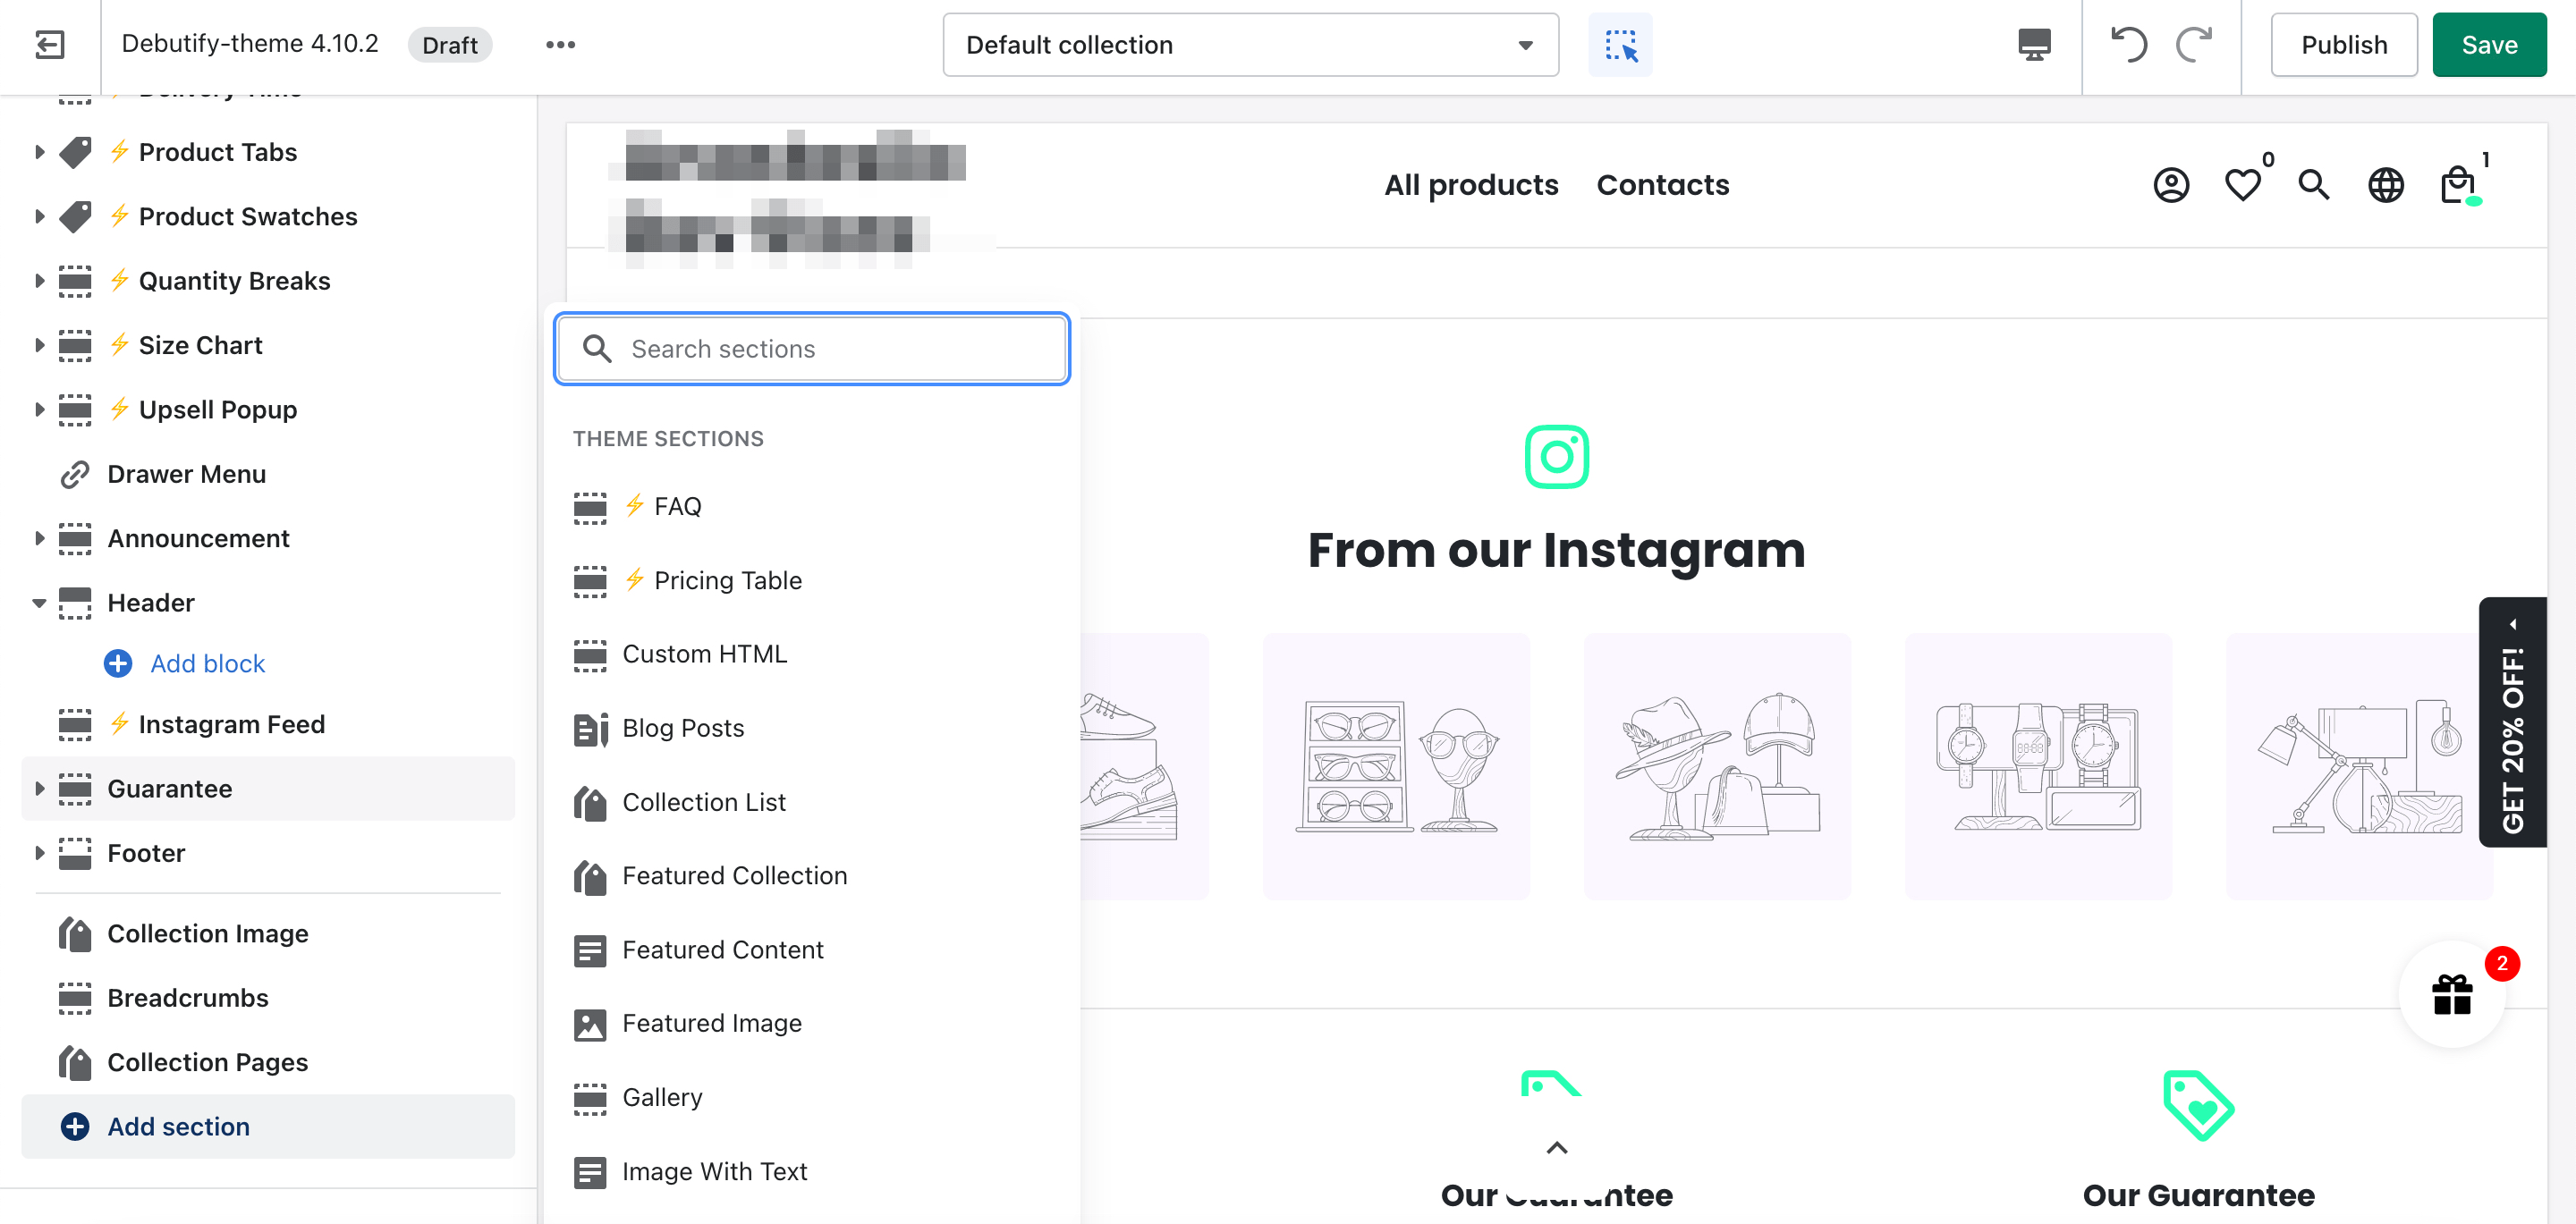
Task: Undo the last theme change
Action: [x=2128, y=44]
